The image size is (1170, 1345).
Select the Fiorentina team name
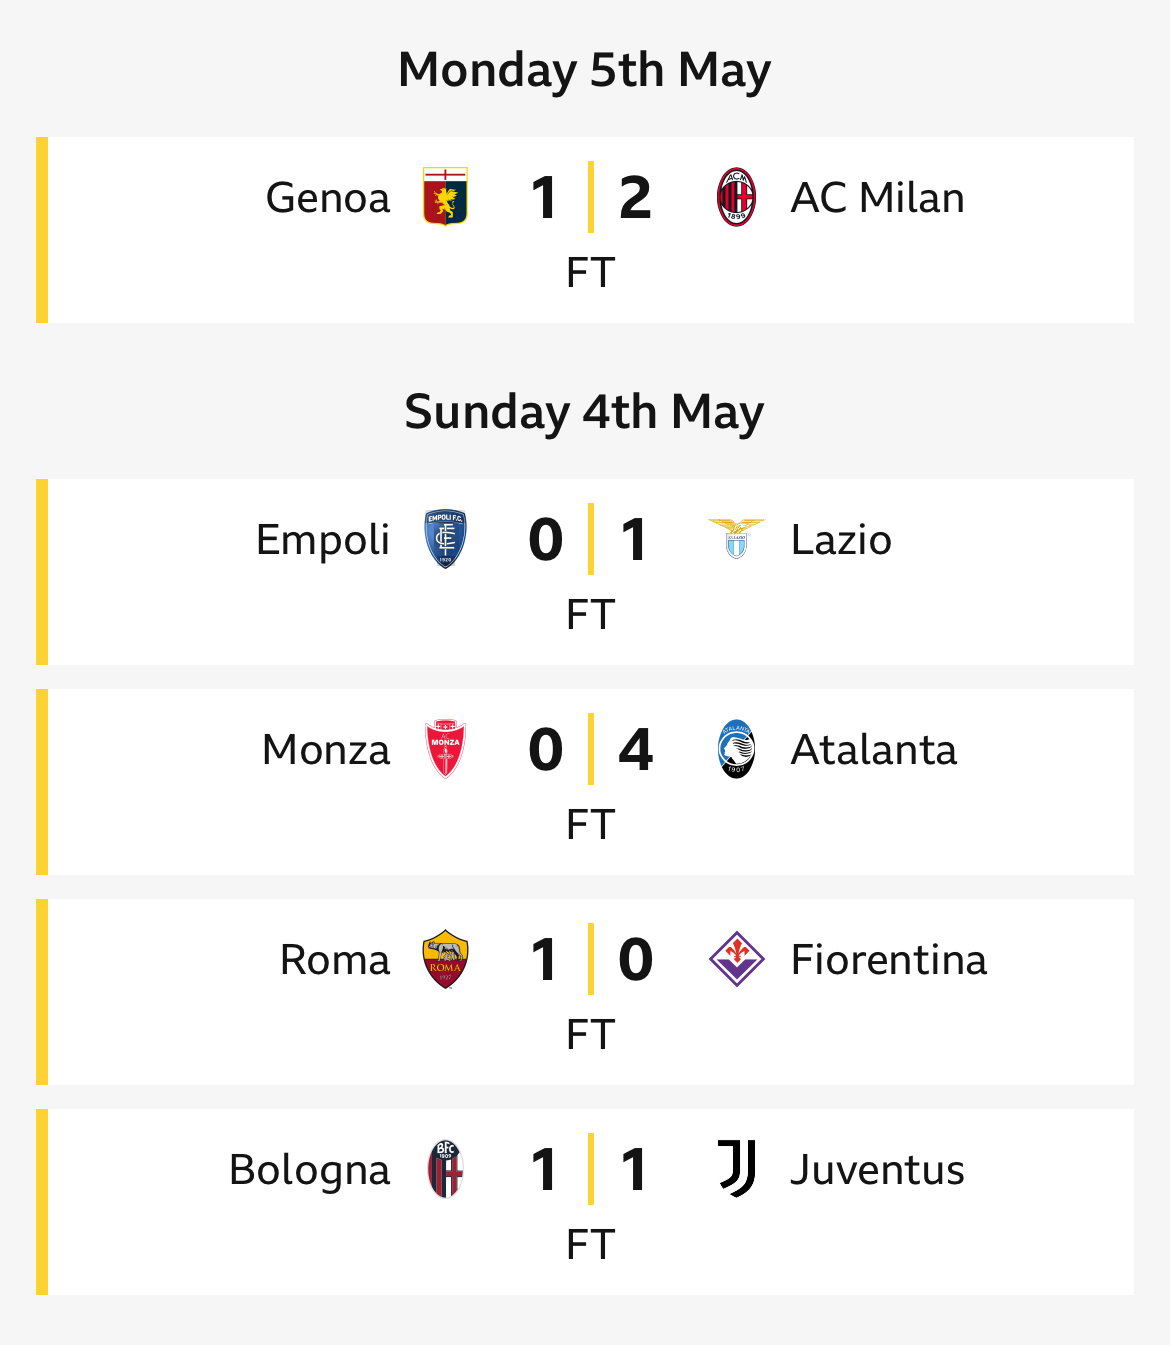point(889,959)
